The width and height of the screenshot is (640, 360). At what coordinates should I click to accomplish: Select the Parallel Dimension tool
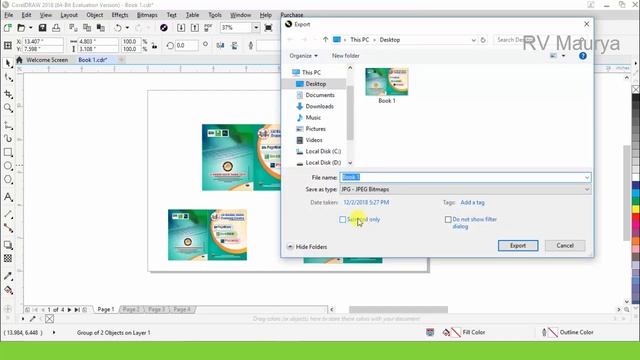(8, 214)
